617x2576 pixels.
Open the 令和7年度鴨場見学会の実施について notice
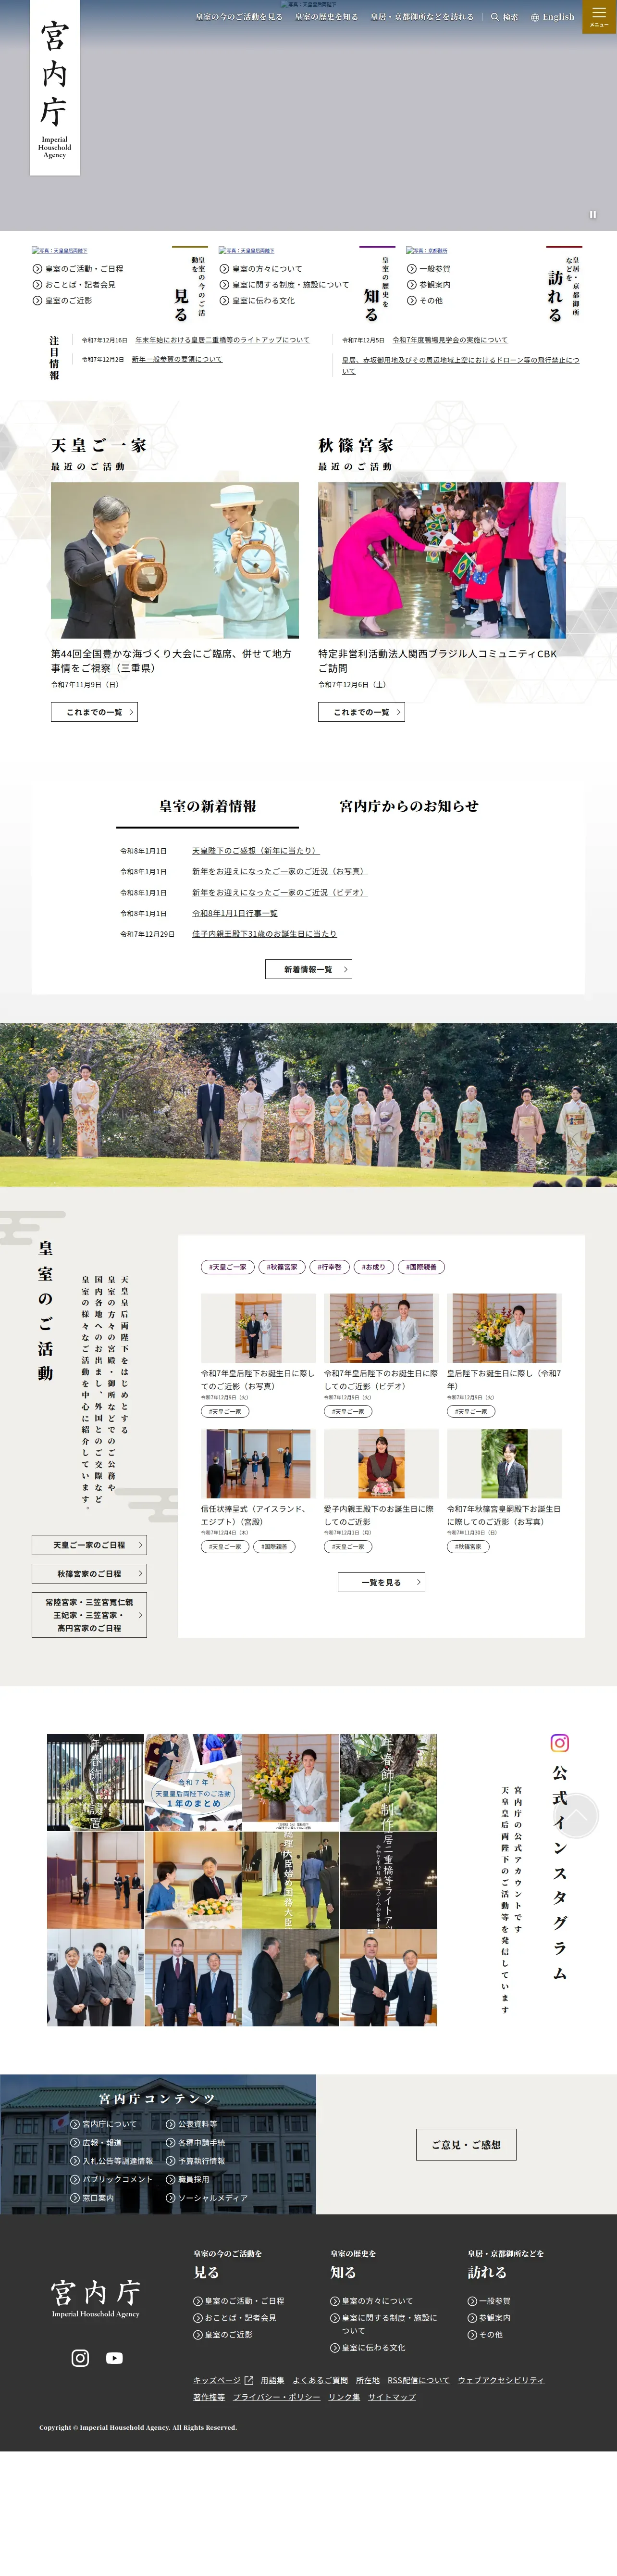450,340
